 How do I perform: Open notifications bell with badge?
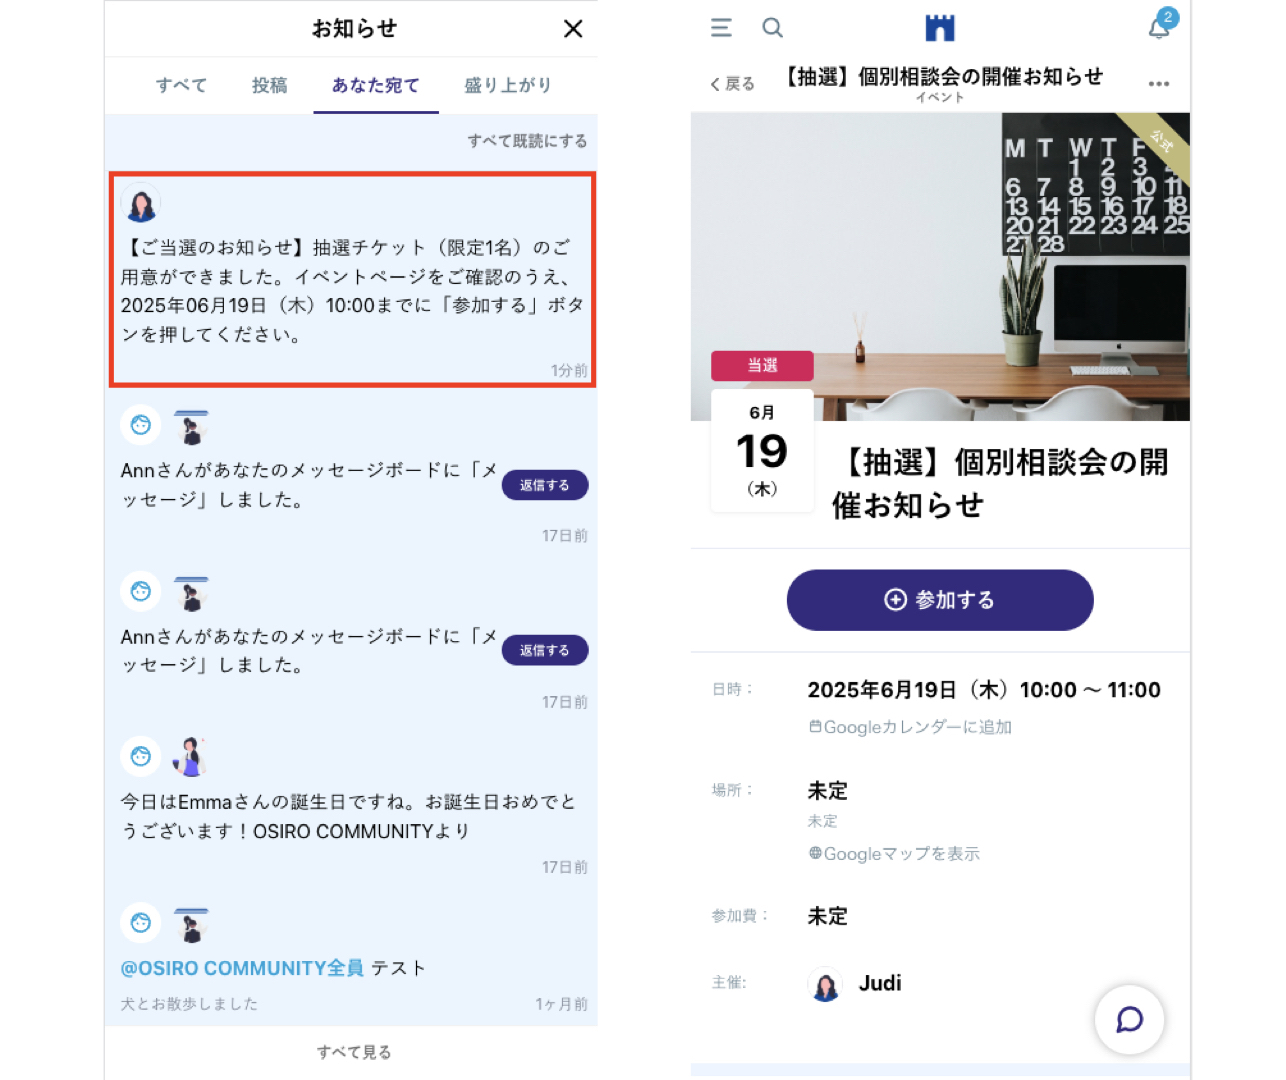pyautogui.click(x=1161, y=25)
